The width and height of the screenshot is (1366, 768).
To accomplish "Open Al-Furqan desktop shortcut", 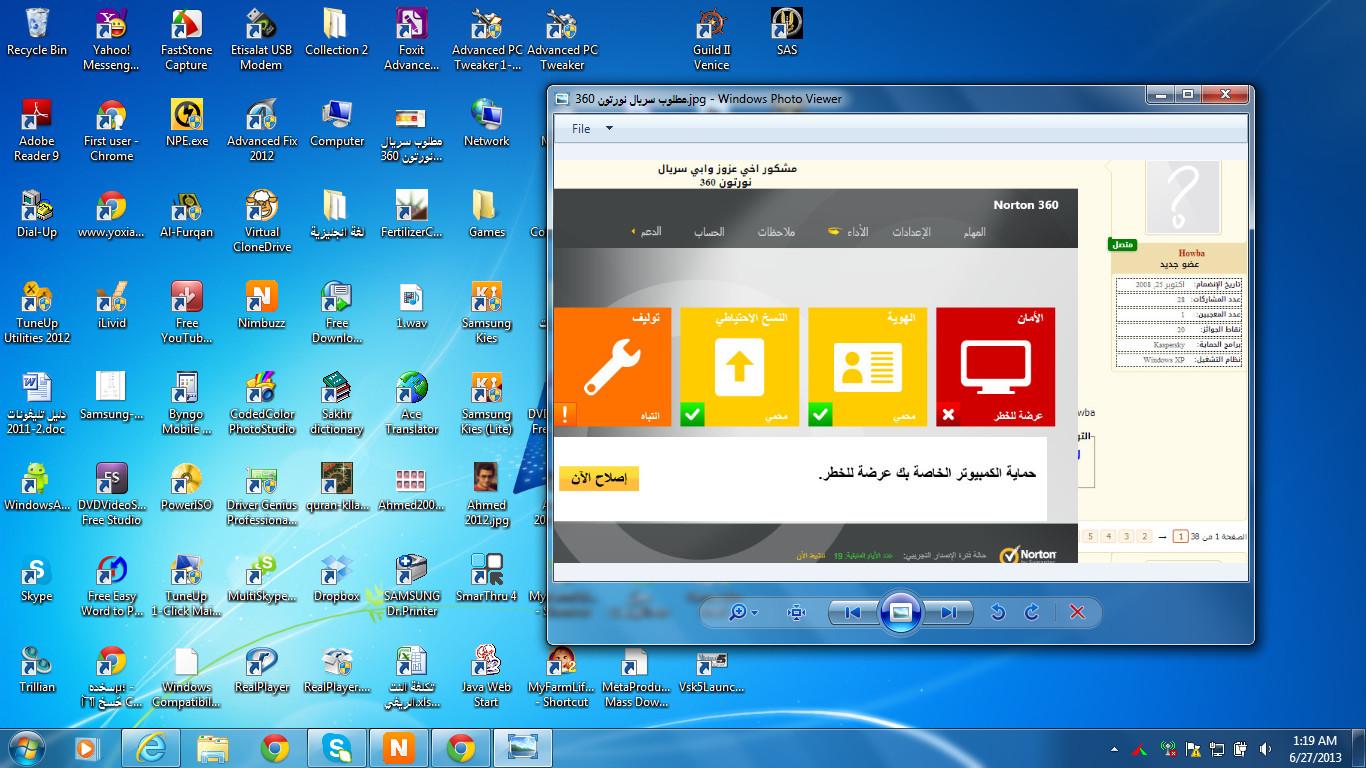I will (187, 215).
